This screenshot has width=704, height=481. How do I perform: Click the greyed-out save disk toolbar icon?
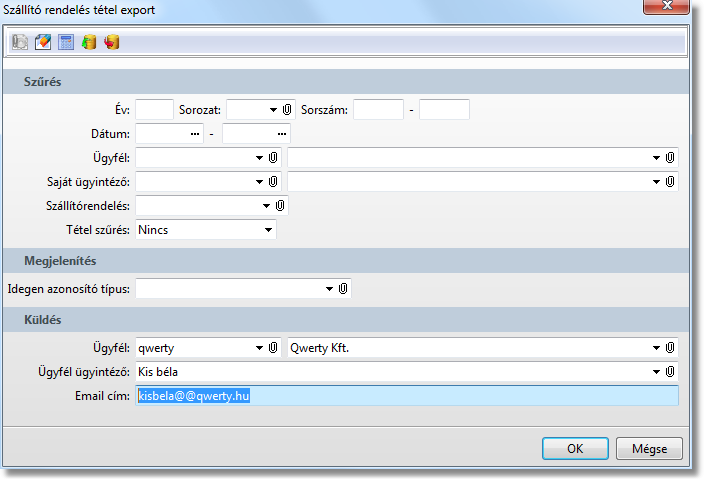(x=20, y=42)
